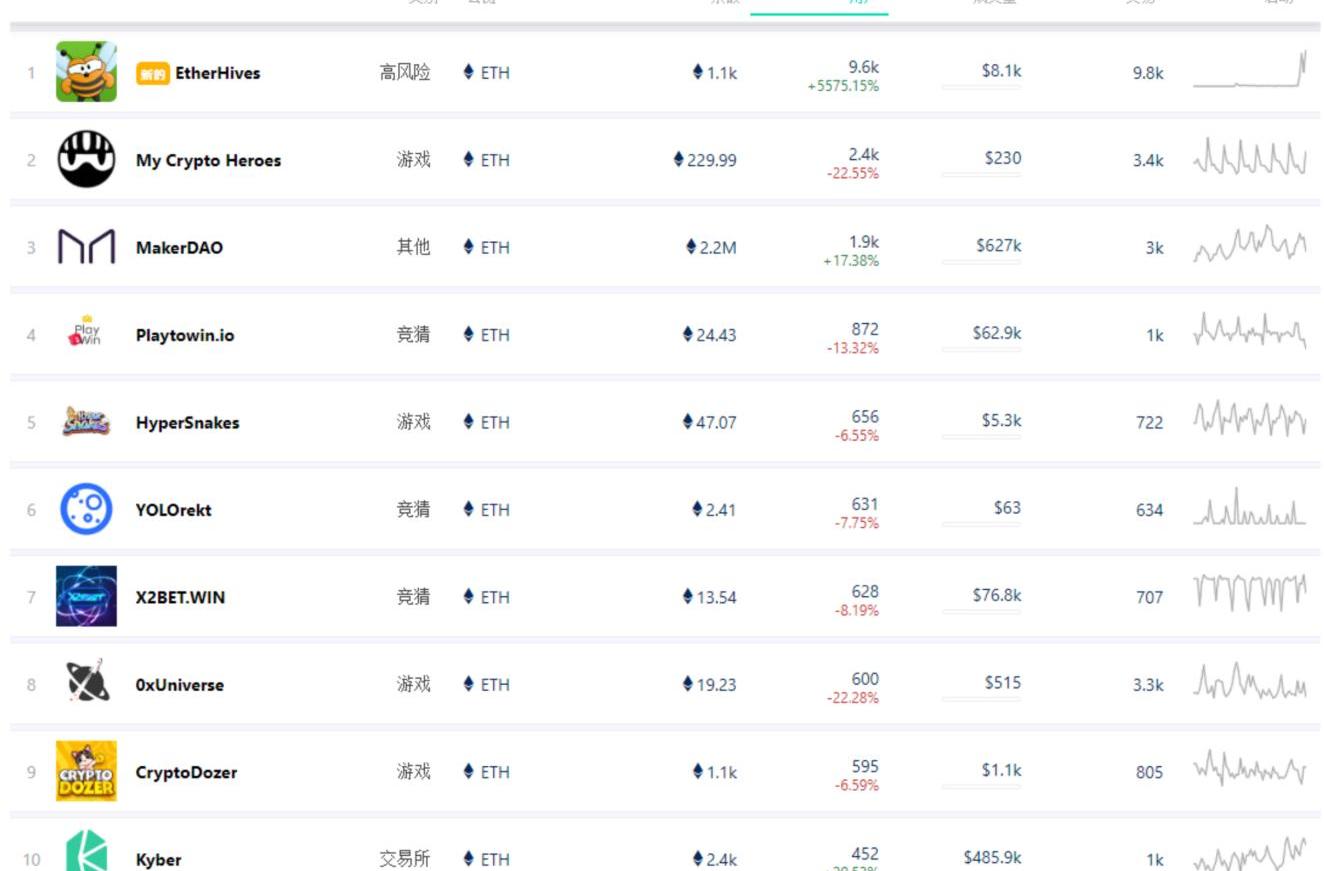Screen dimensions: 1324x871
Task: Select the 高风险 category label for EtherHives
Action: pos(405,72)
